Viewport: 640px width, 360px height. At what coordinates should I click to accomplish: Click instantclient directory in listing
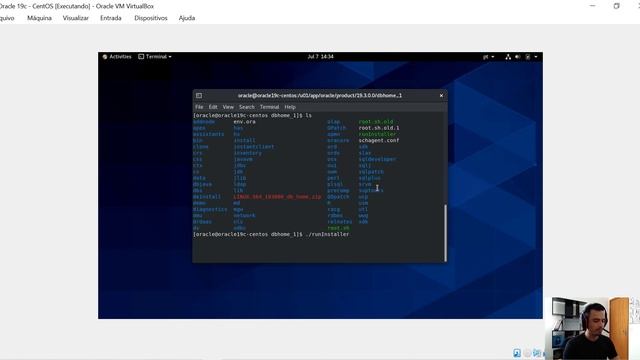pyautogui.click(x=254, y=147)
